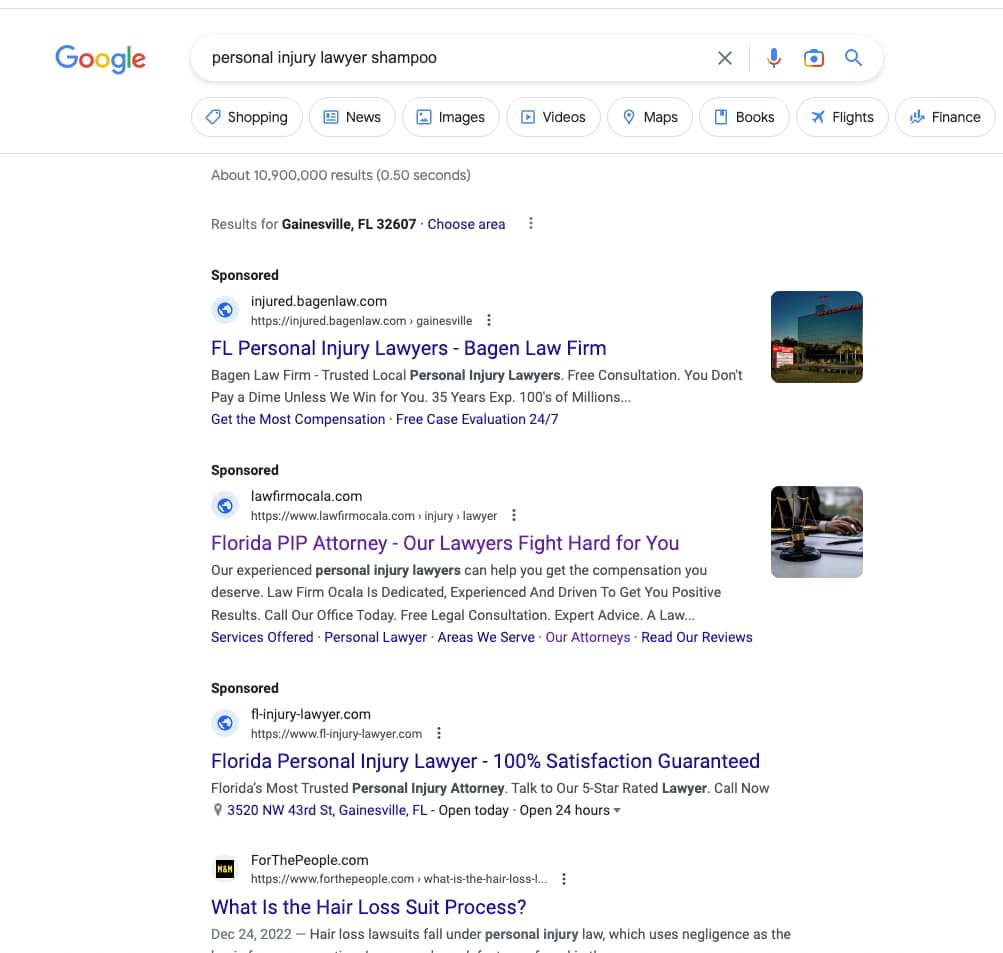Click the globe favicon for fl-injury-lawyer.com

point(225,723)
